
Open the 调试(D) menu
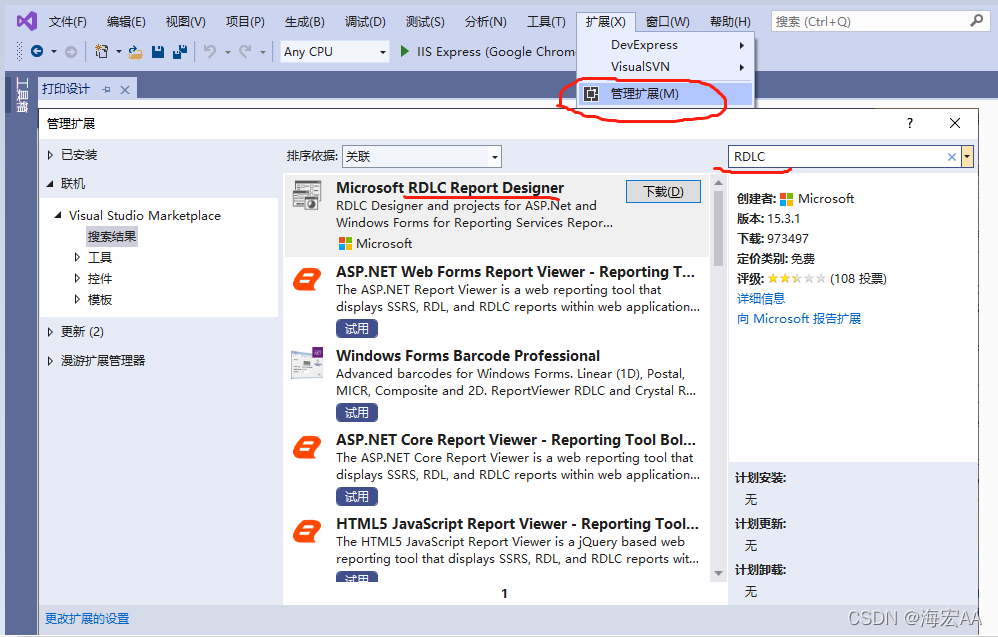click(x=365, y=22)
